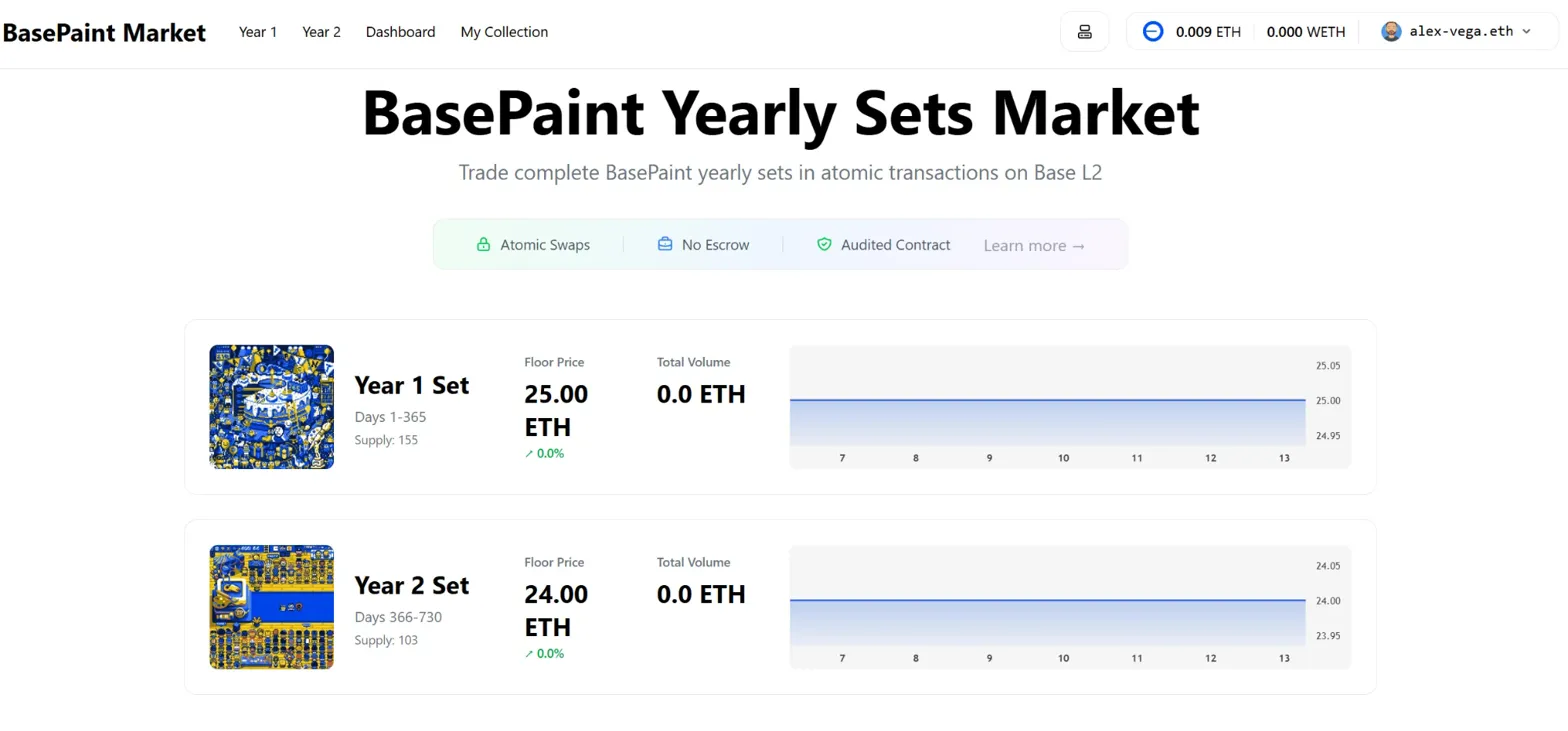
Task: Click the Year 2 Set Total Volume label
Action: coord(694,562)
